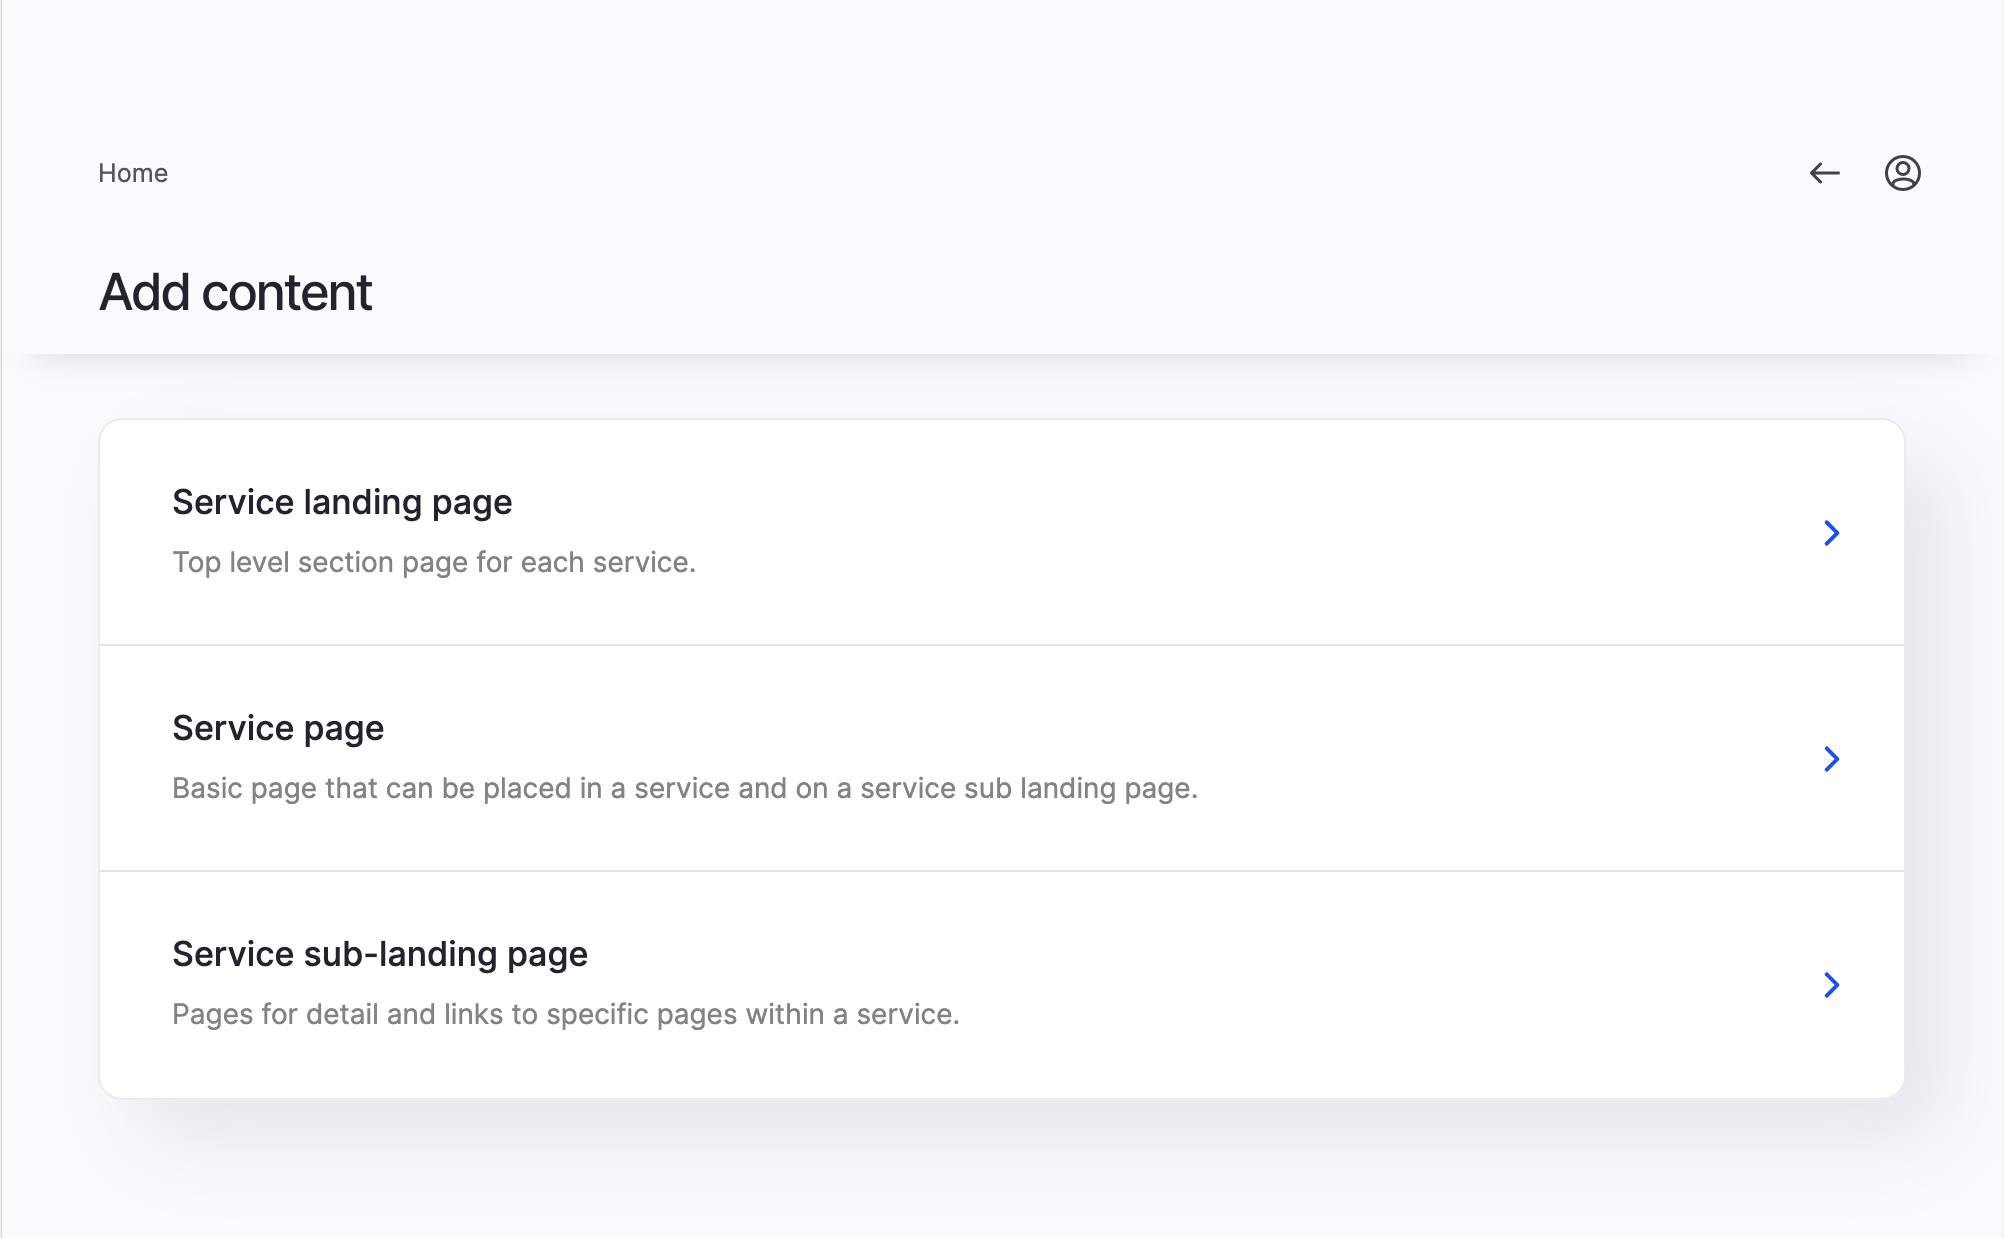Viewport: 2004px width, 1238px height.
Task: Click the arrow icon for Service page
Action: (x=1831, y=759)
